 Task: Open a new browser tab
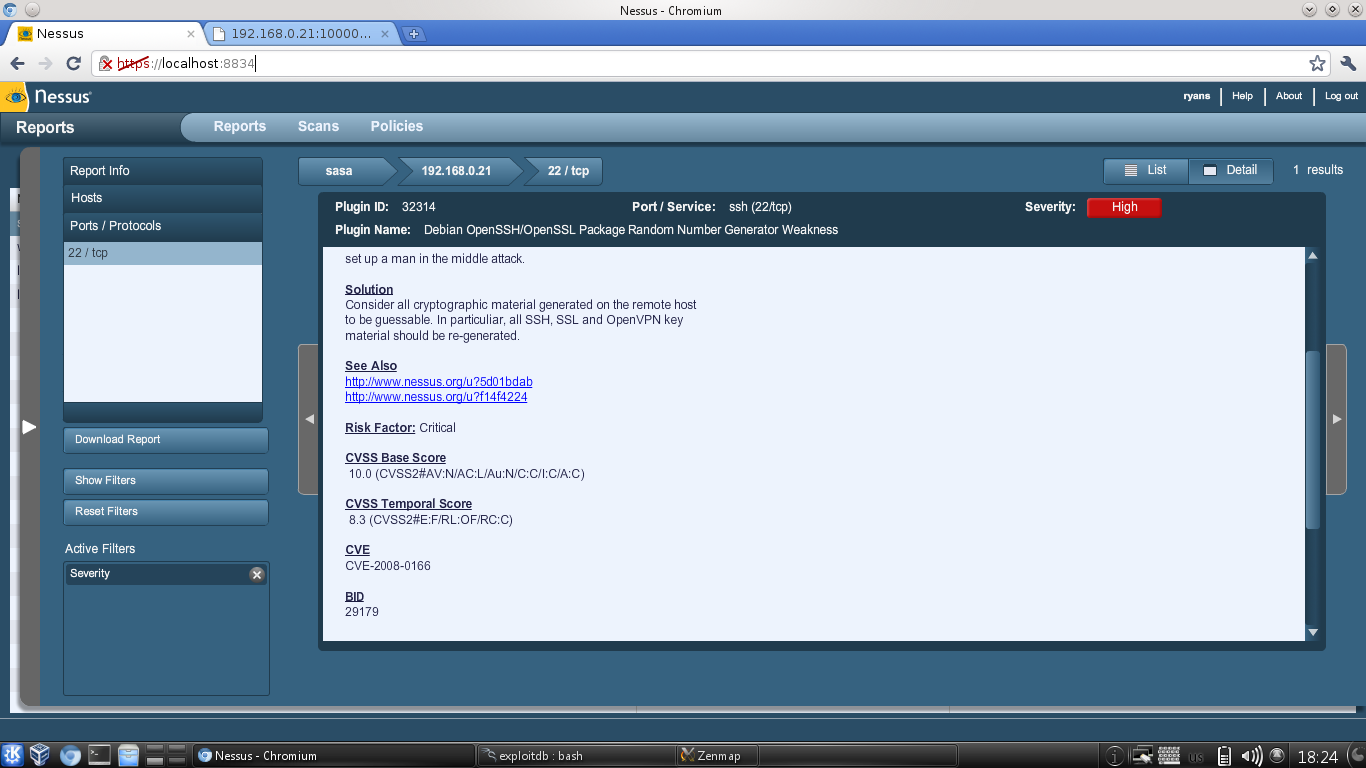[x=413, y=34]
